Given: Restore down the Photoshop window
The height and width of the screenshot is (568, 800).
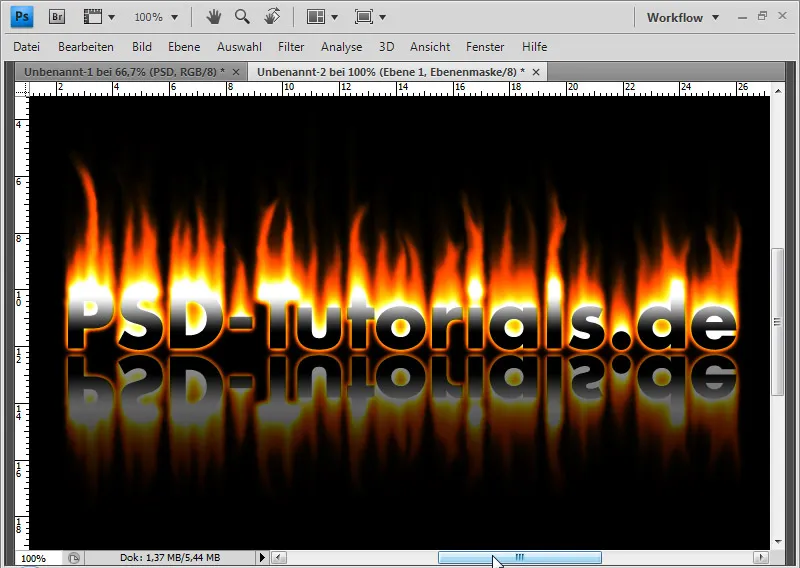Looking at the screenshot, I should pyautogui.click(x=762, y=16).
